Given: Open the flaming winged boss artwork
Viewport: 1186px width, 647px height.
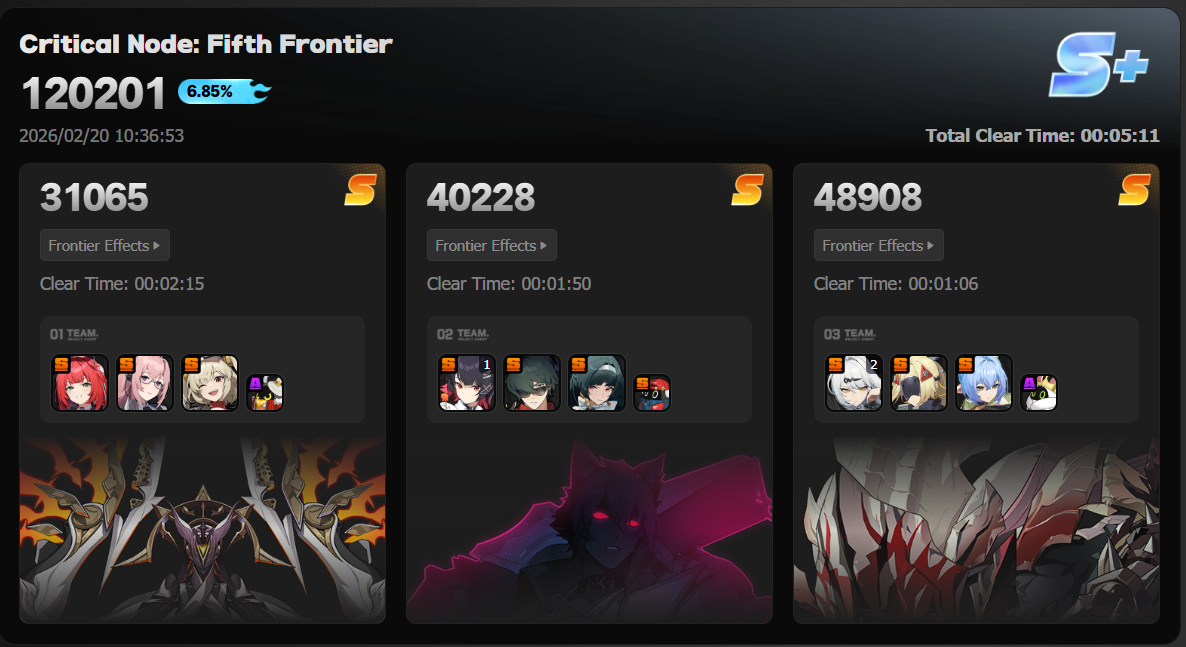Looking at the screenshot, I should [203, 529].
